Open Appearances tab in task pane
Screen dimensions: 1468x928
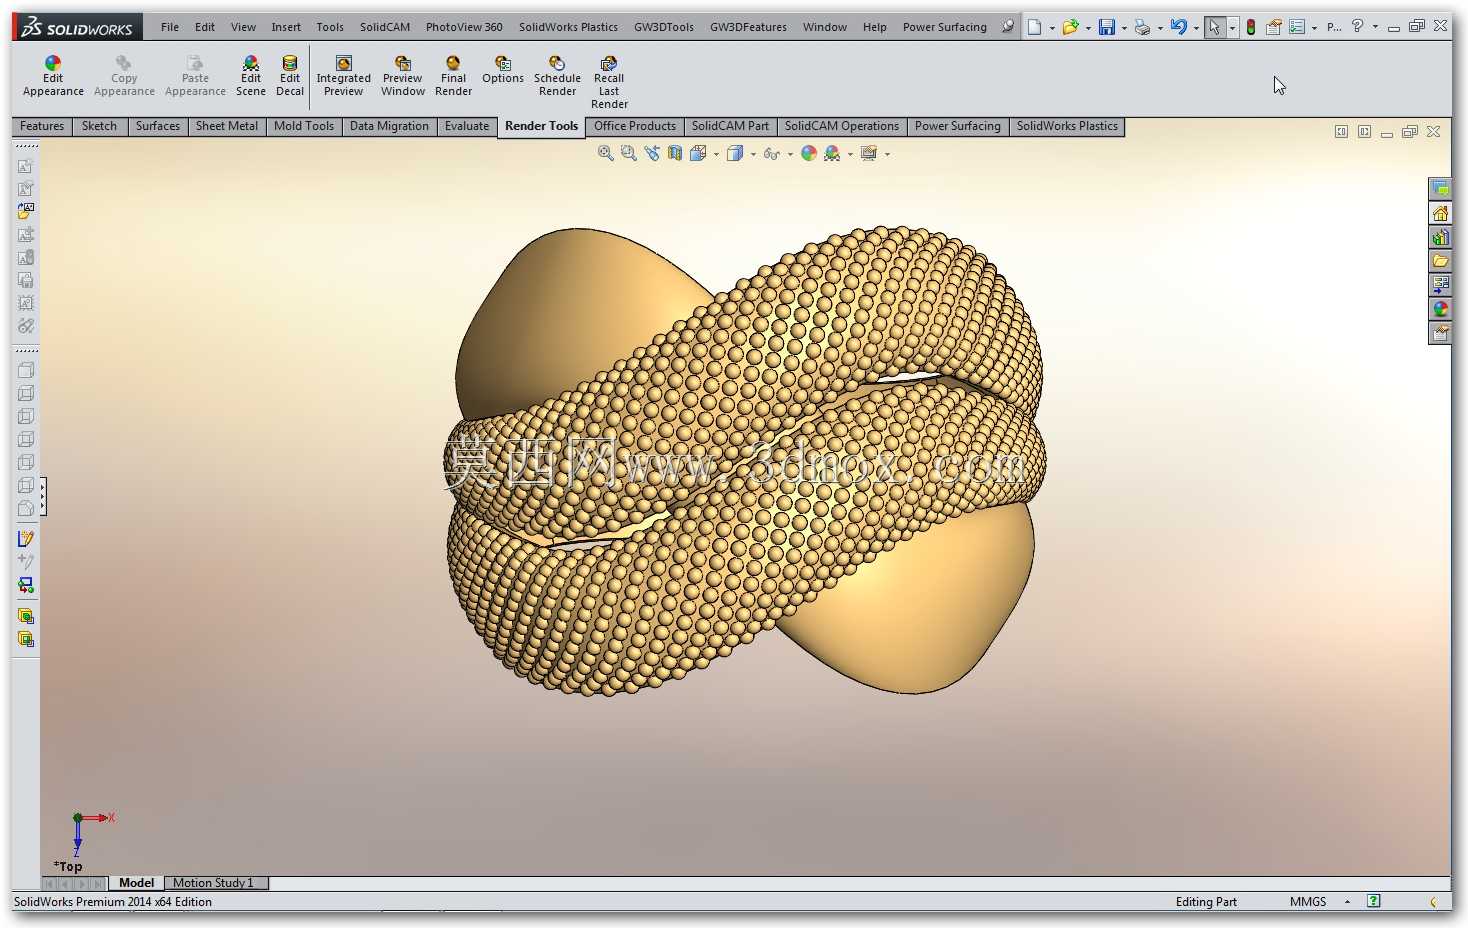1440,309
